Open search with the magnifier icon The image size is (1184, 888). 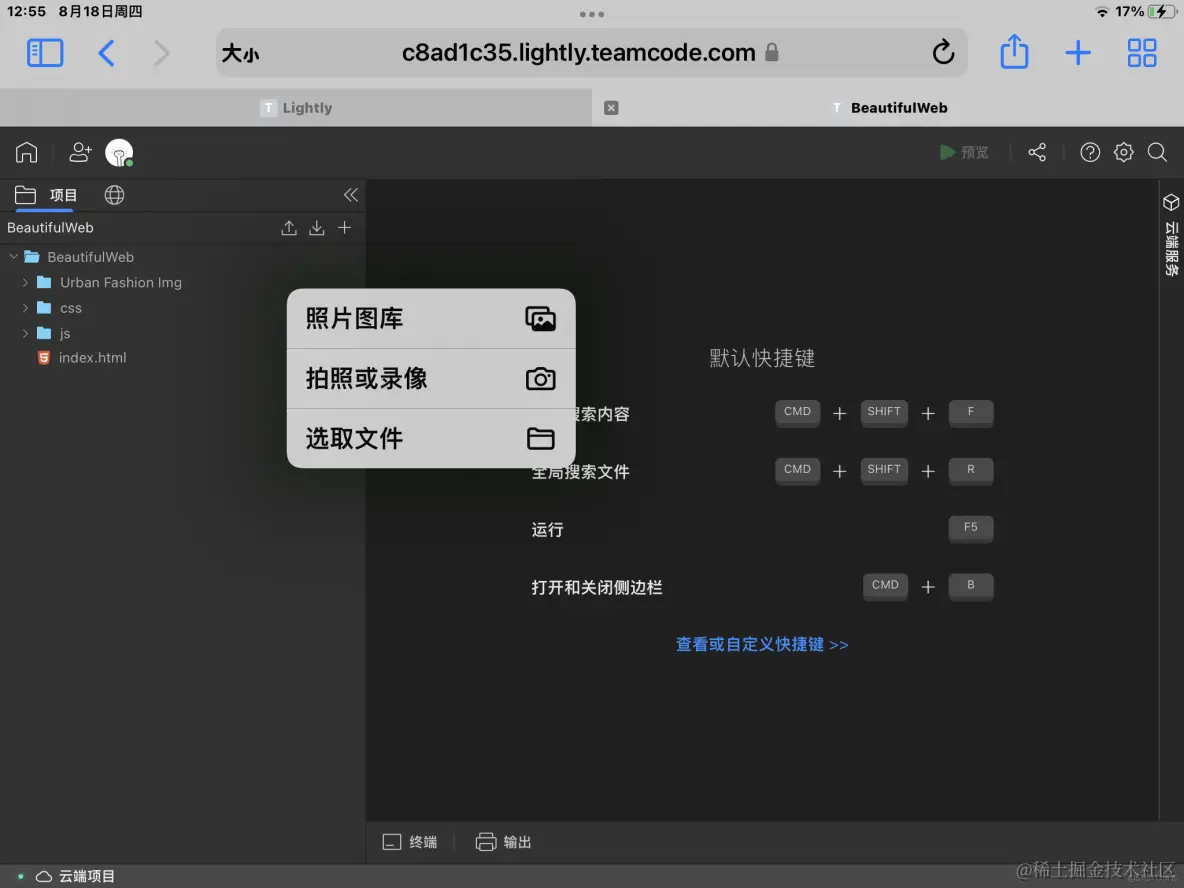pos(1157,152)
